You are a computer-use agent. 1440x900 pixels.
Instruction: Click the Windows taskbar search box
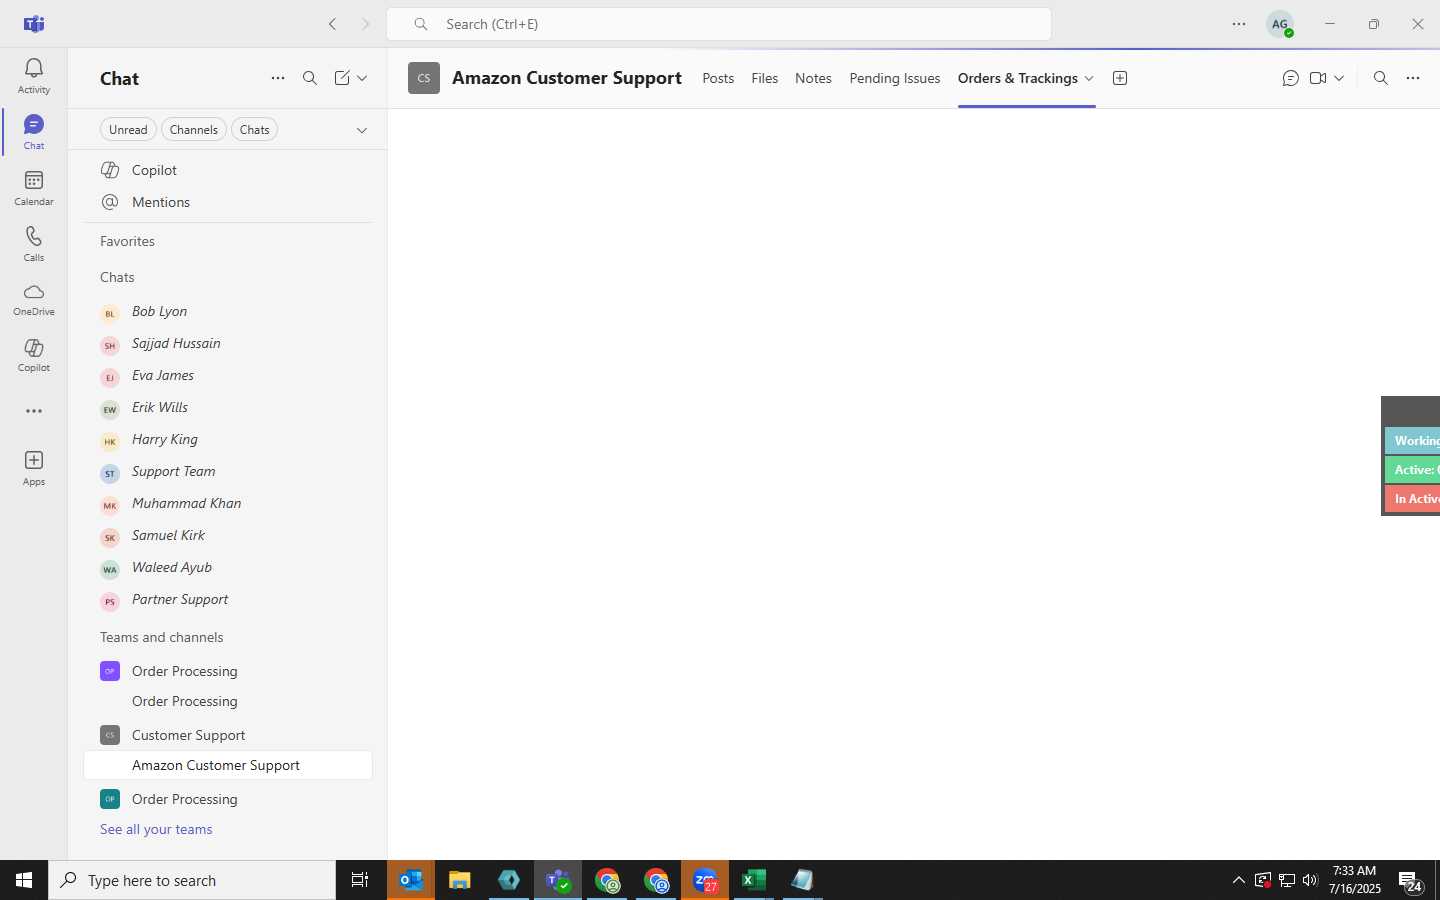(x=192, y=880)
